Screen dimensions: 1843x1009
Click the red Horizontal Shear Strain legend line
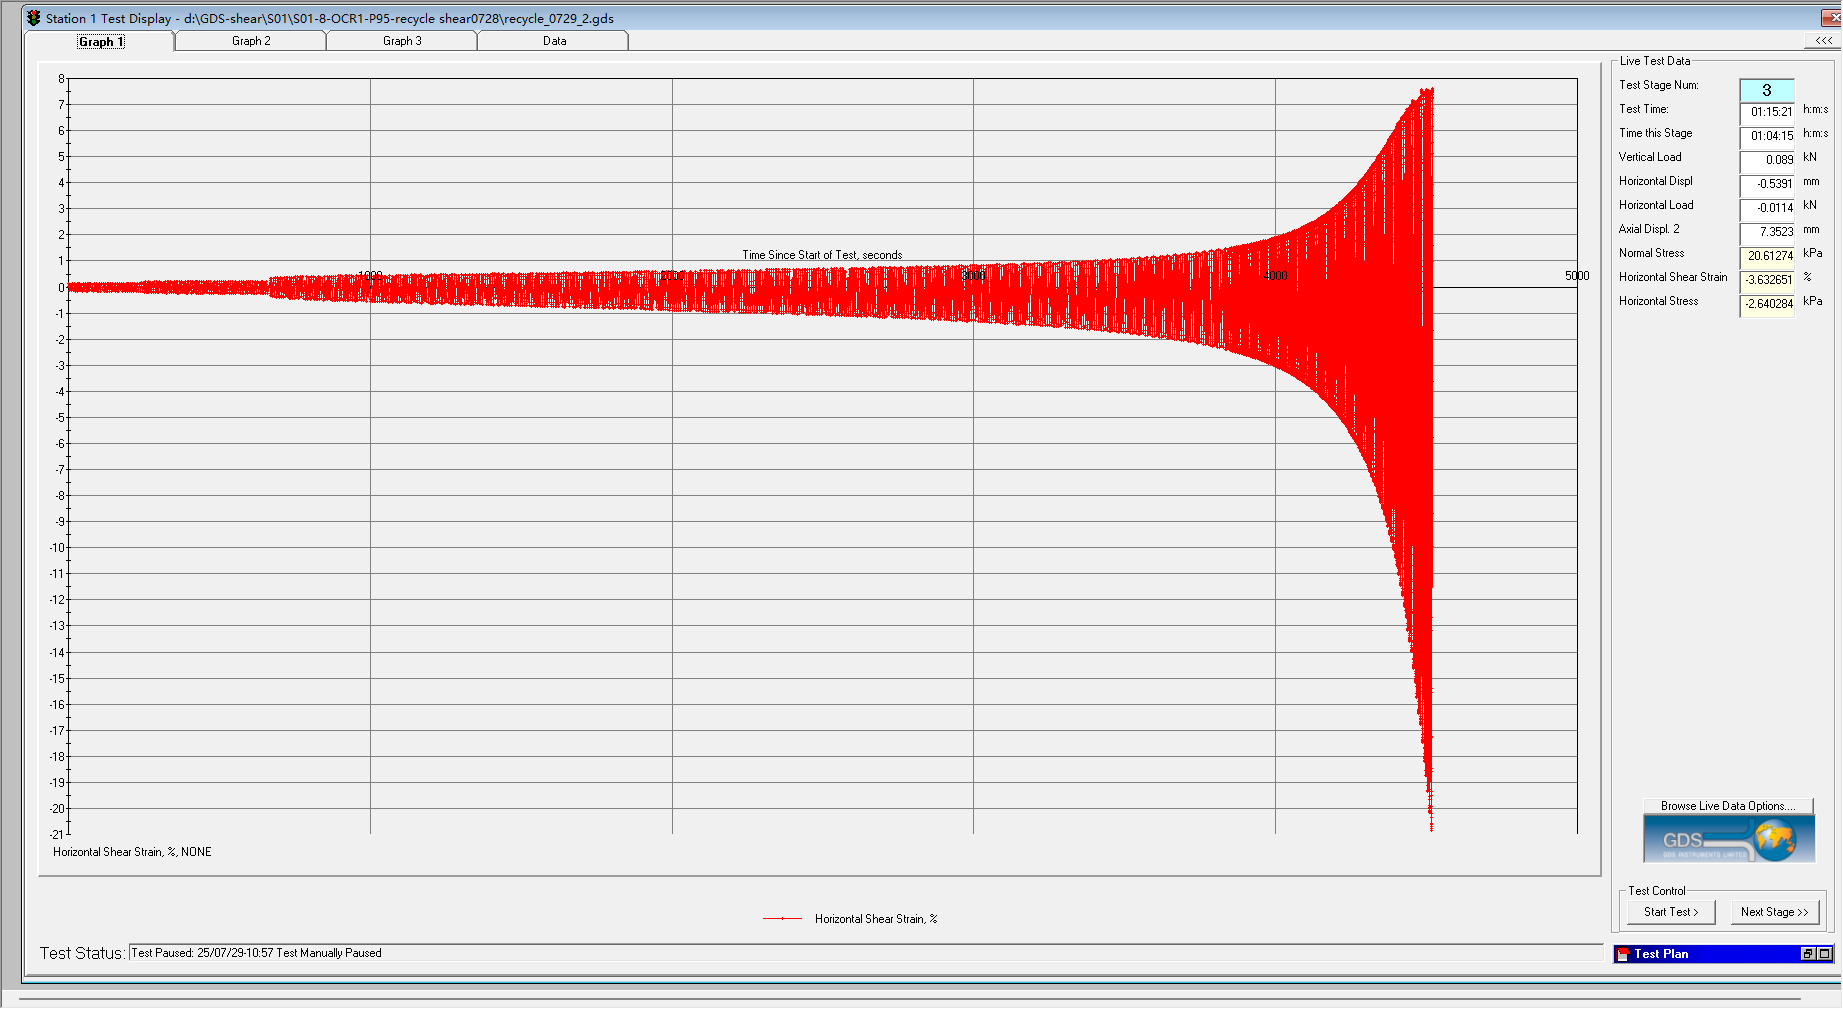[x=782, y=919]
